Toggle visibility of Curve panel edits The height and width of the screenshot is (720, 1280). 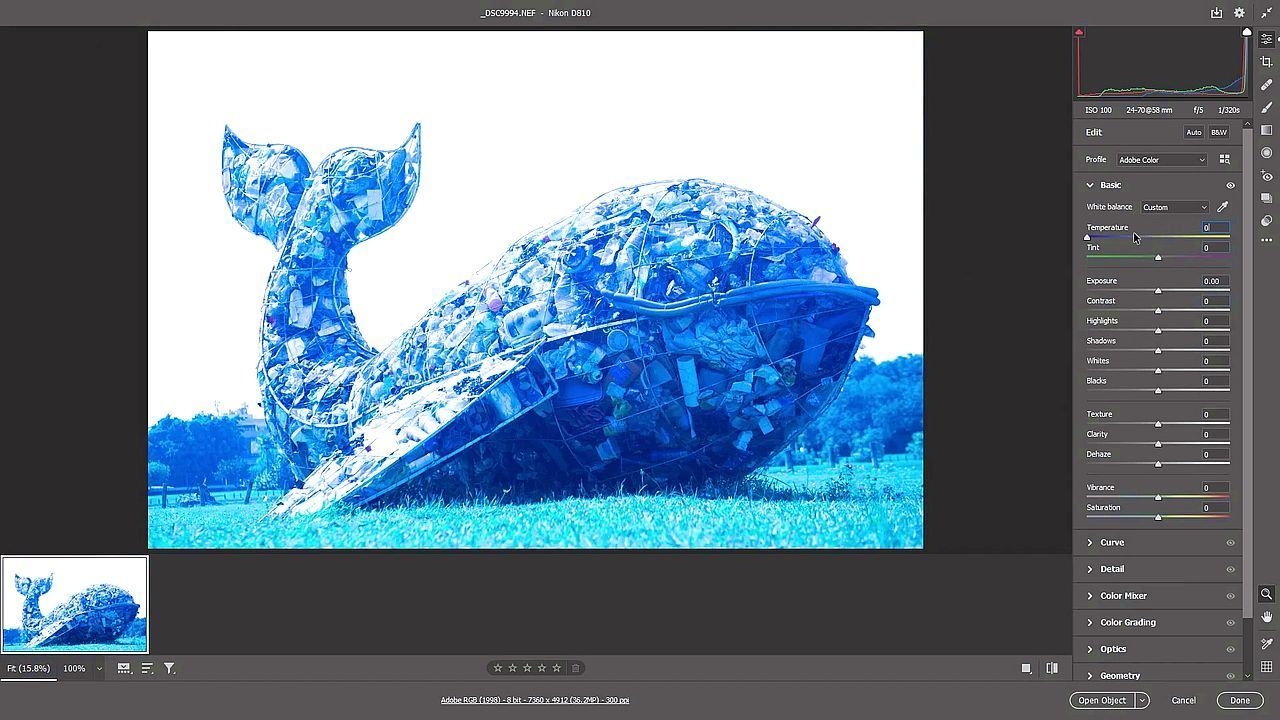pyautogui.click(x=1230, y=543)
